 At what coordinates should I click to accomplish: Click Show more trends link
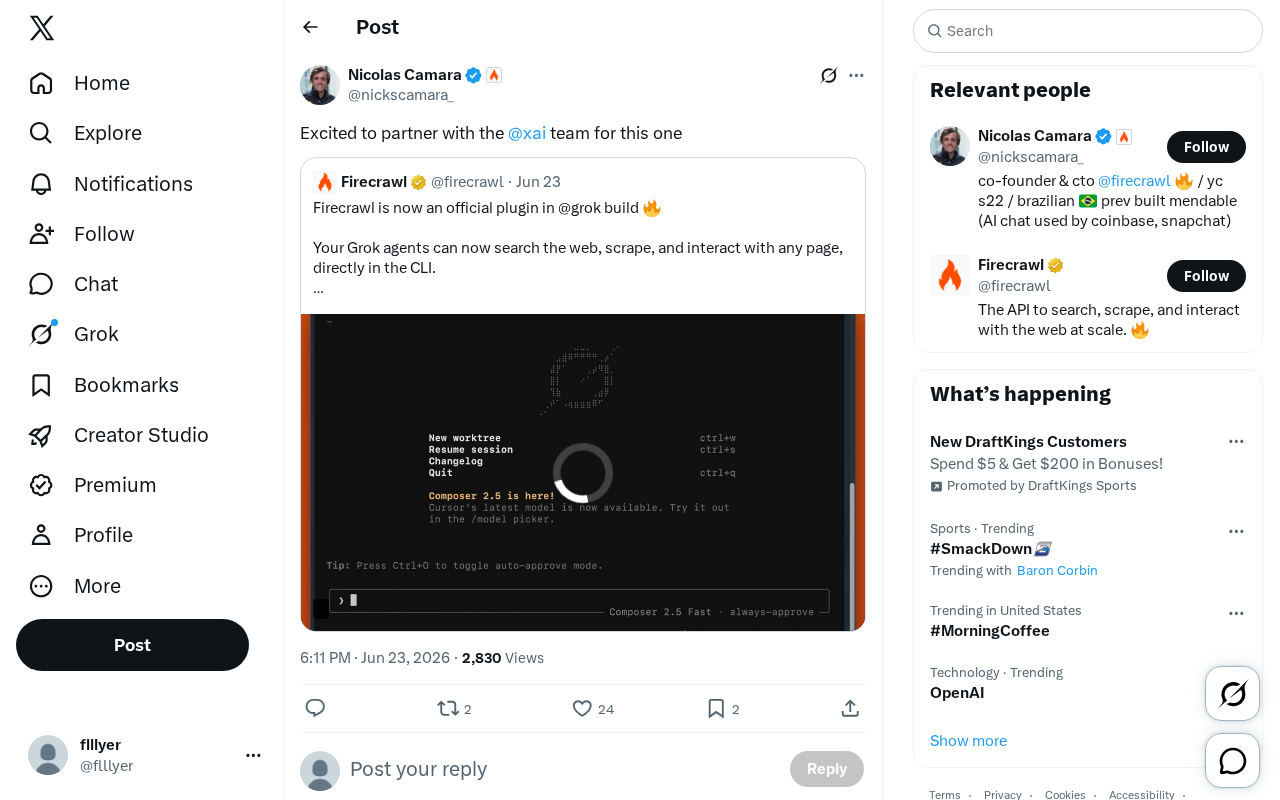[x=968, y=741]
